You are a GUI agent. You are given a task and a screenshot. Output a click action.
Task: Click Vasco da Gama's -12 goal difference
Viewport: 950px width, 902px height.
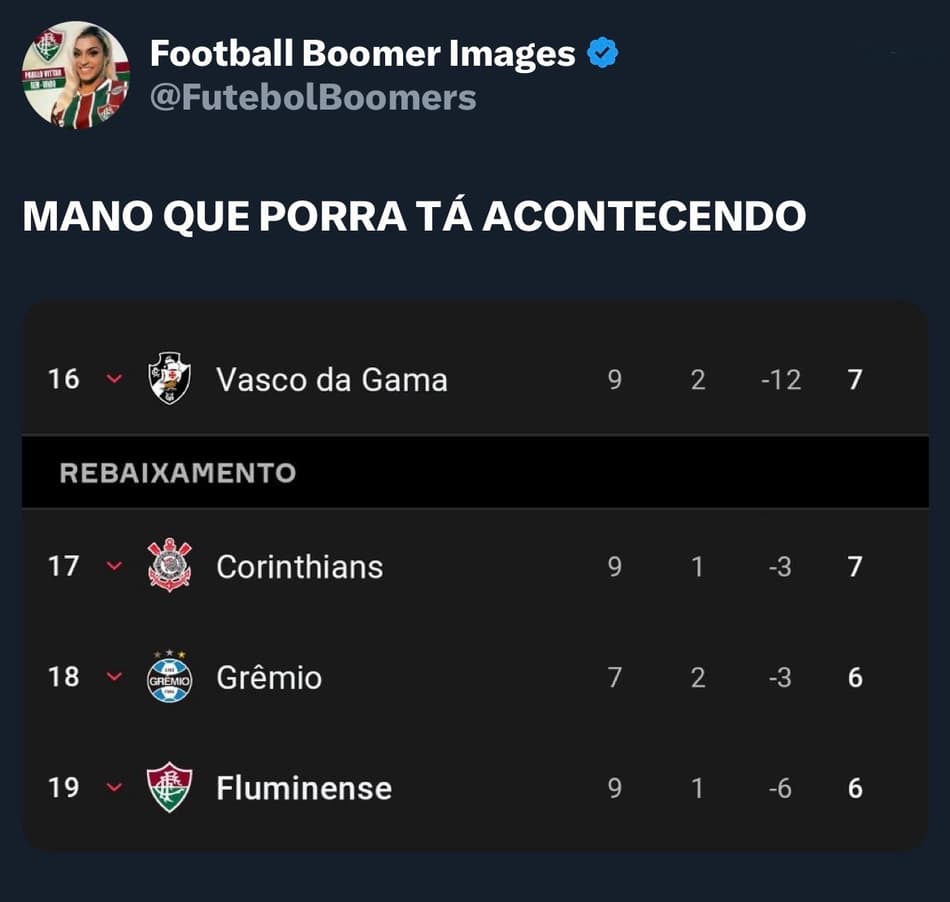[781, 380]
